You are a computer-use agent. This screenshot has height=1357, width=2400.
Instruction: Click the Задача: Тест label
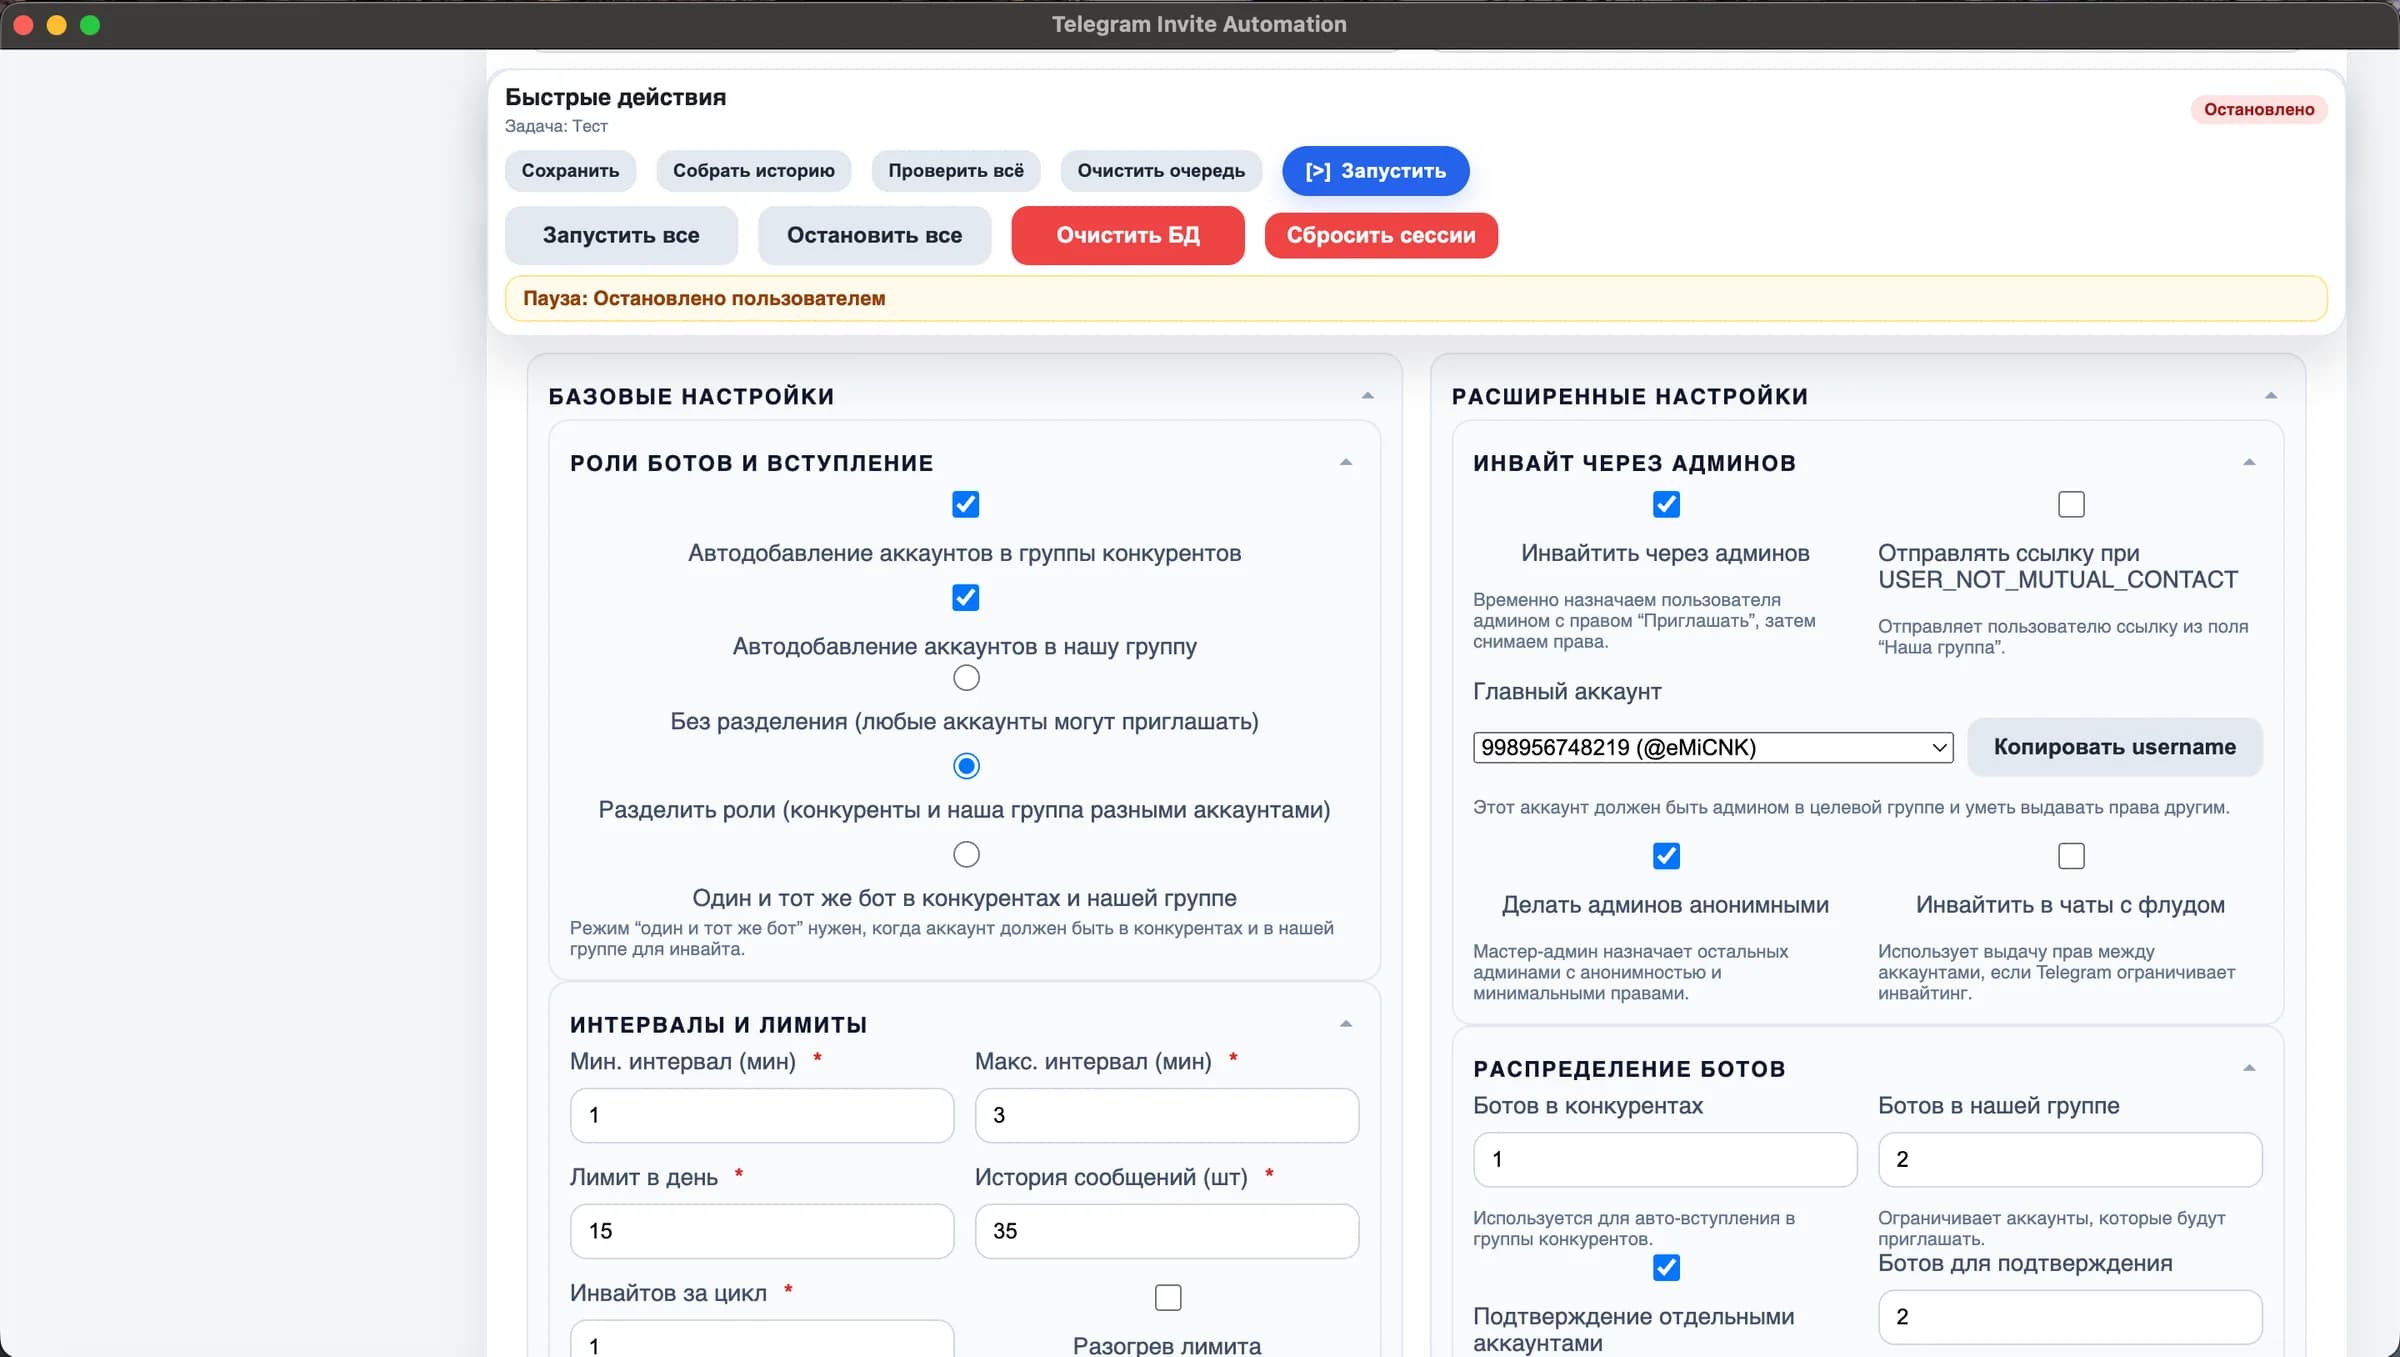556,126
